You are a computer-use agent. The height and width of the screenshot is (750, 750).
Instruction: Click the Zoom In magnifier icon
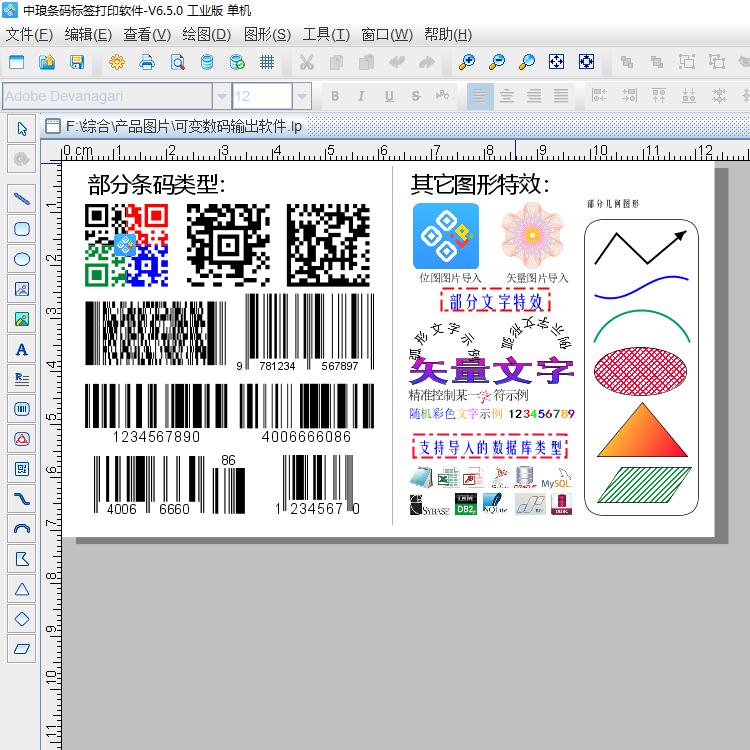pos(467,62)
